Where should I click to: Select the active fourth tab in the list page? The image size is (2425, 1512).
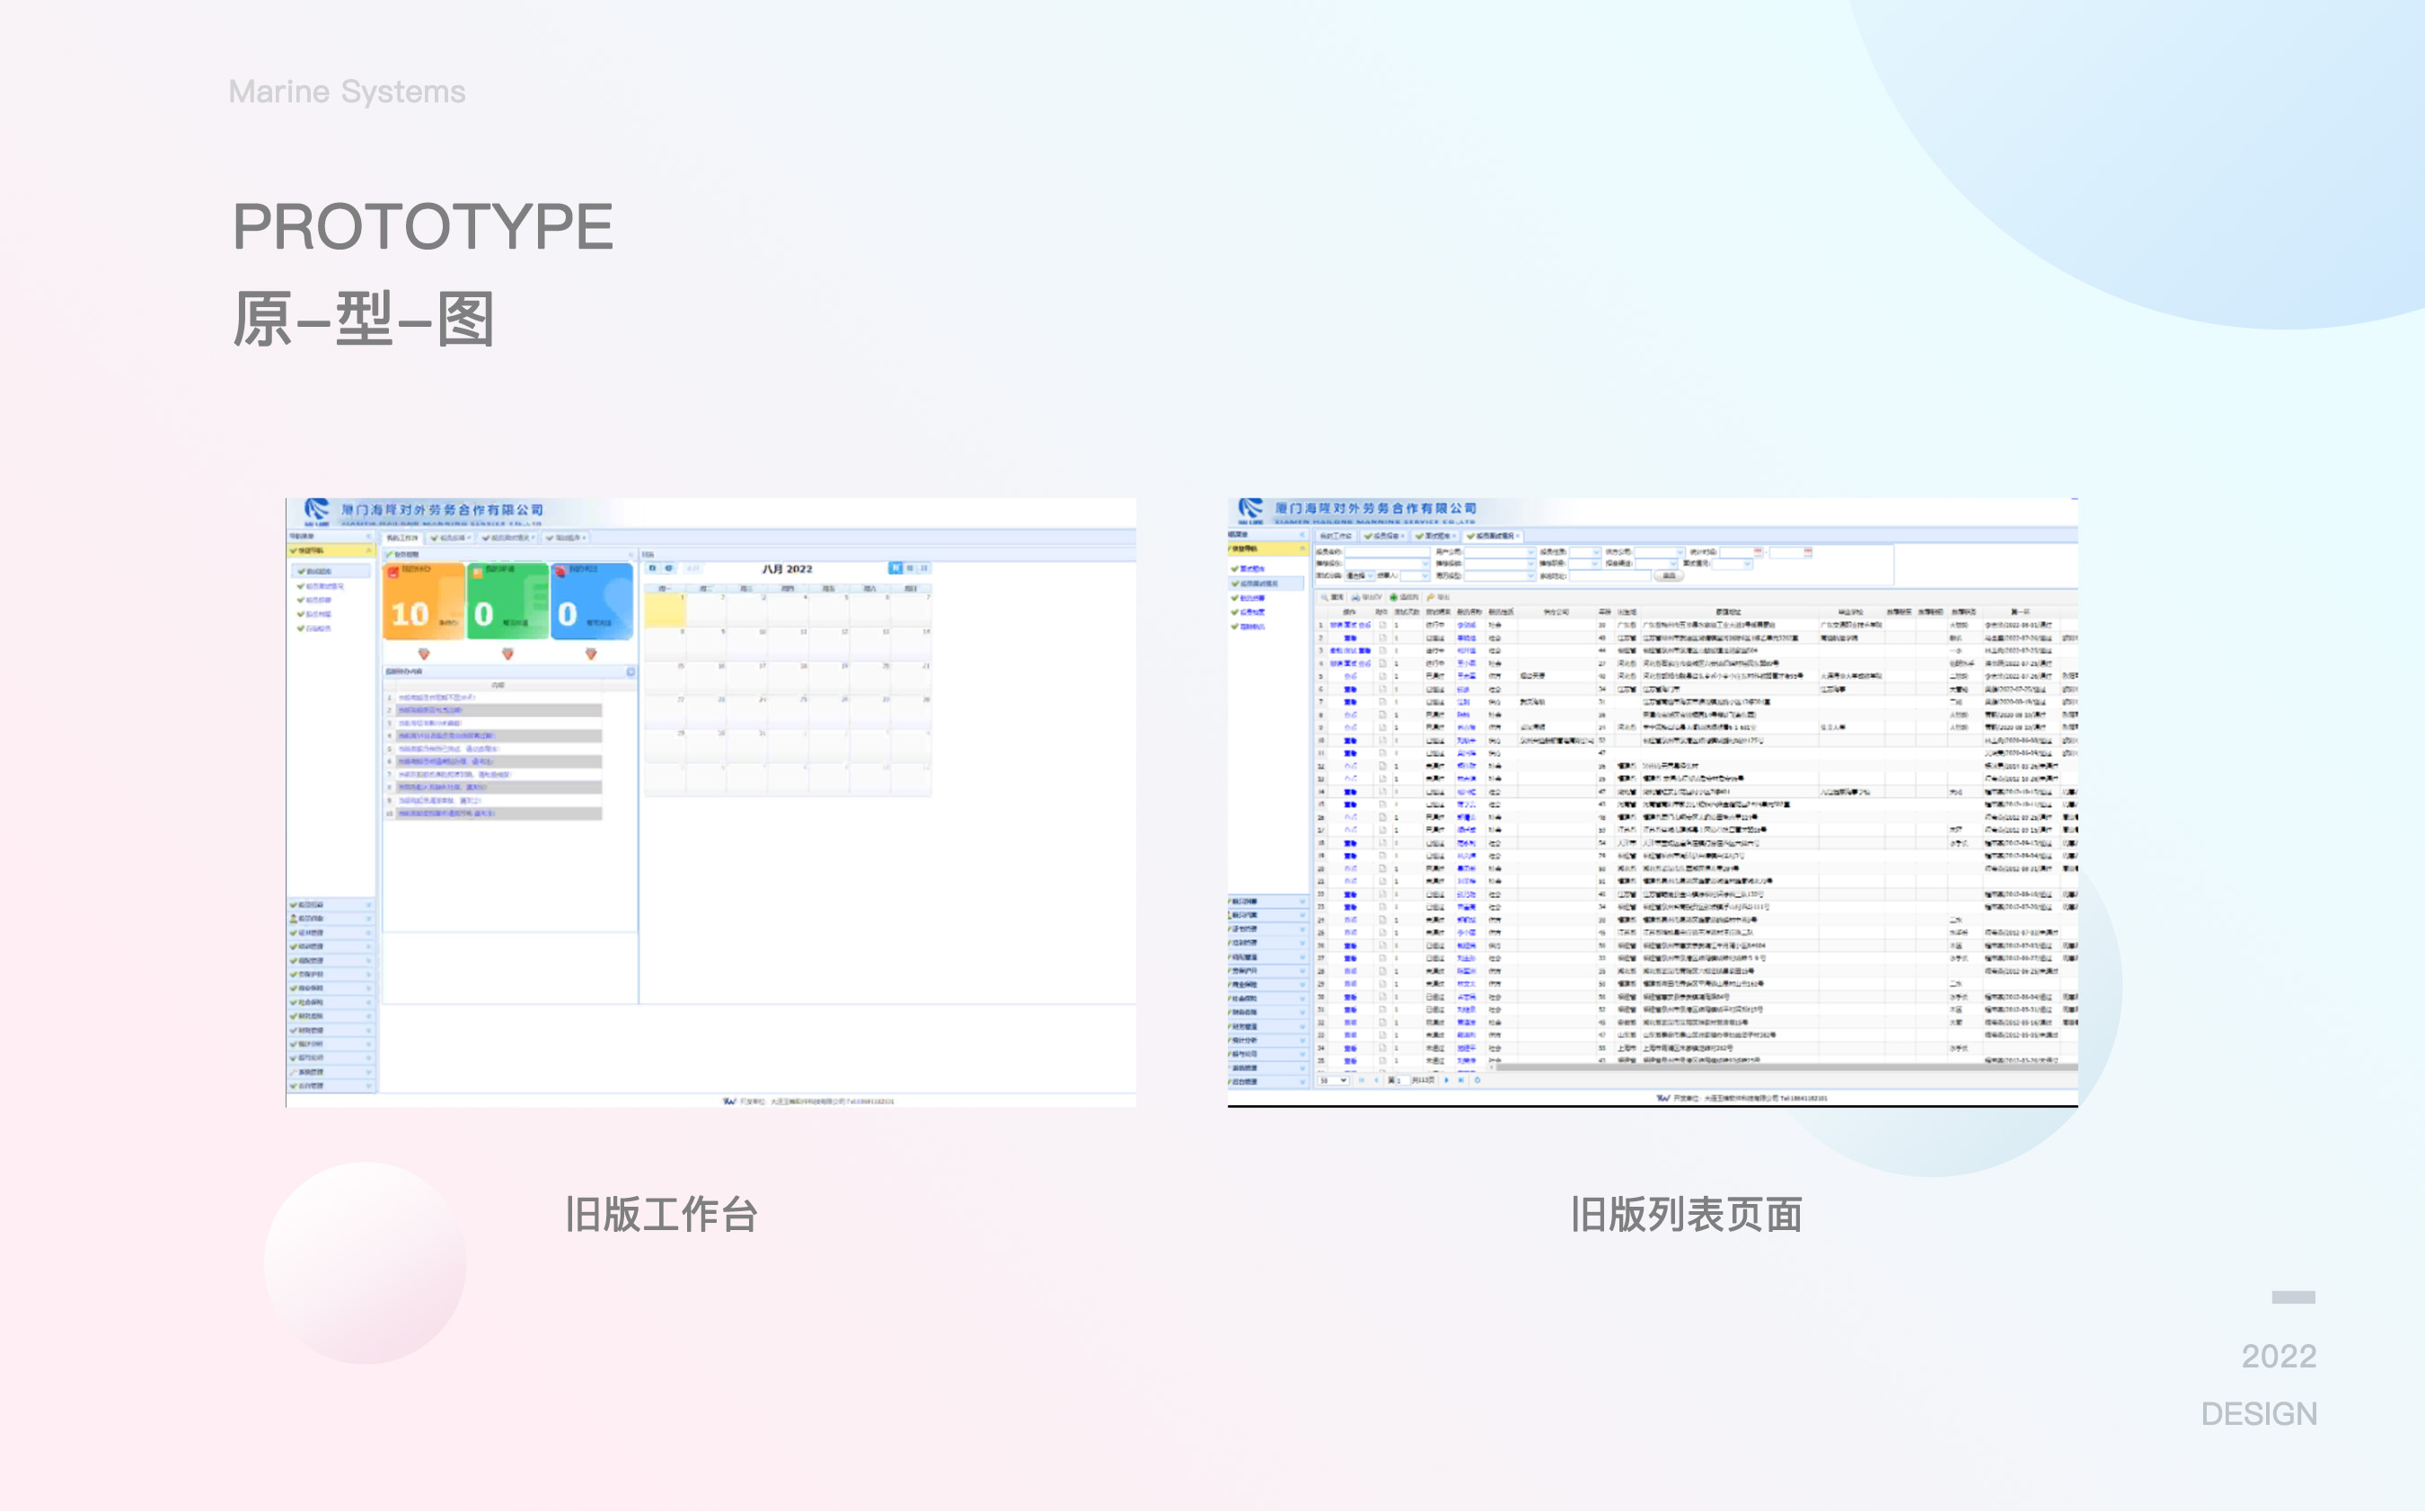(x=1493, y=536)
